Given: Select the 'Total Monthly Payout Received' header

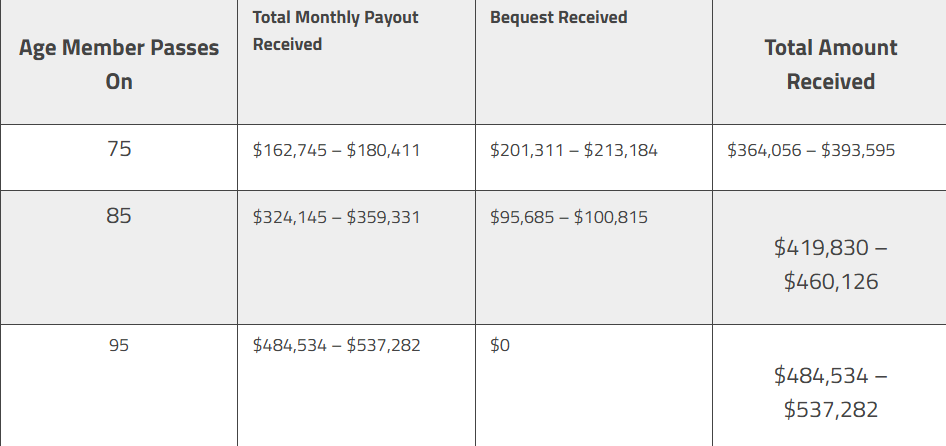Looking at the screenshot, I should (357, 63).
